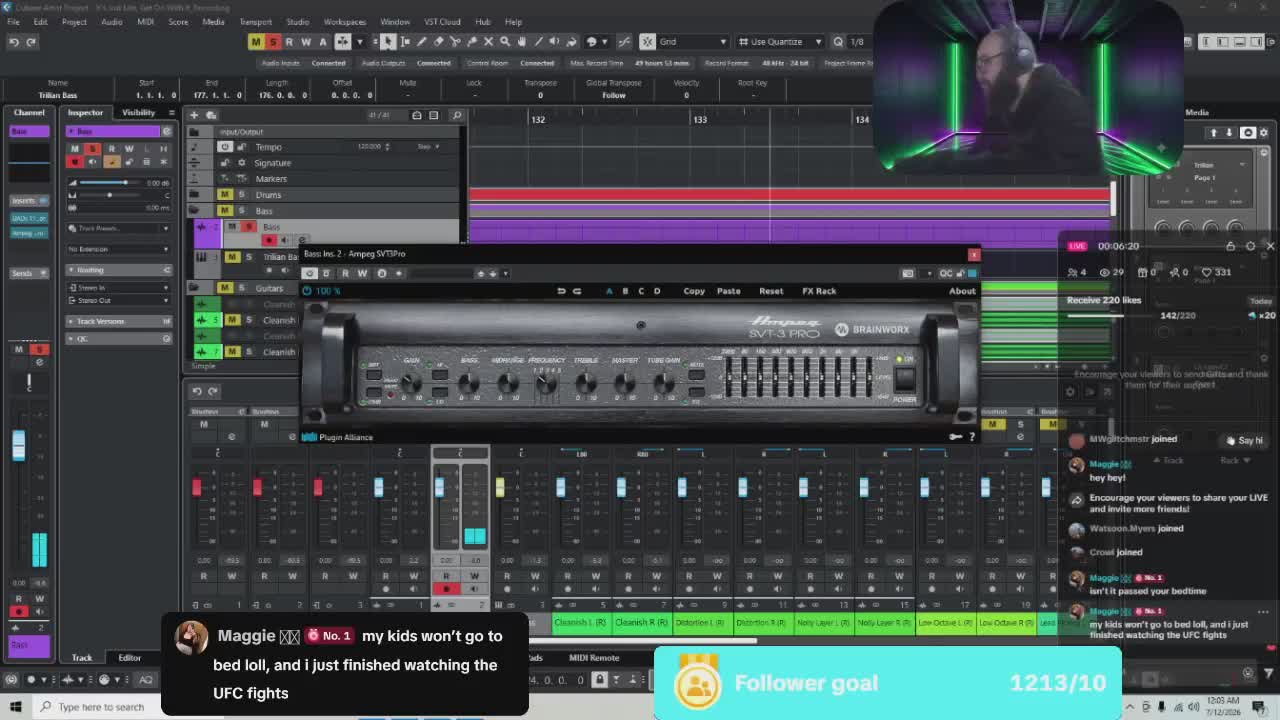This screenshot has height=720, width=1280.
Task: Open FX Rack in Ampeg plugin
Action: click(819, 291)
